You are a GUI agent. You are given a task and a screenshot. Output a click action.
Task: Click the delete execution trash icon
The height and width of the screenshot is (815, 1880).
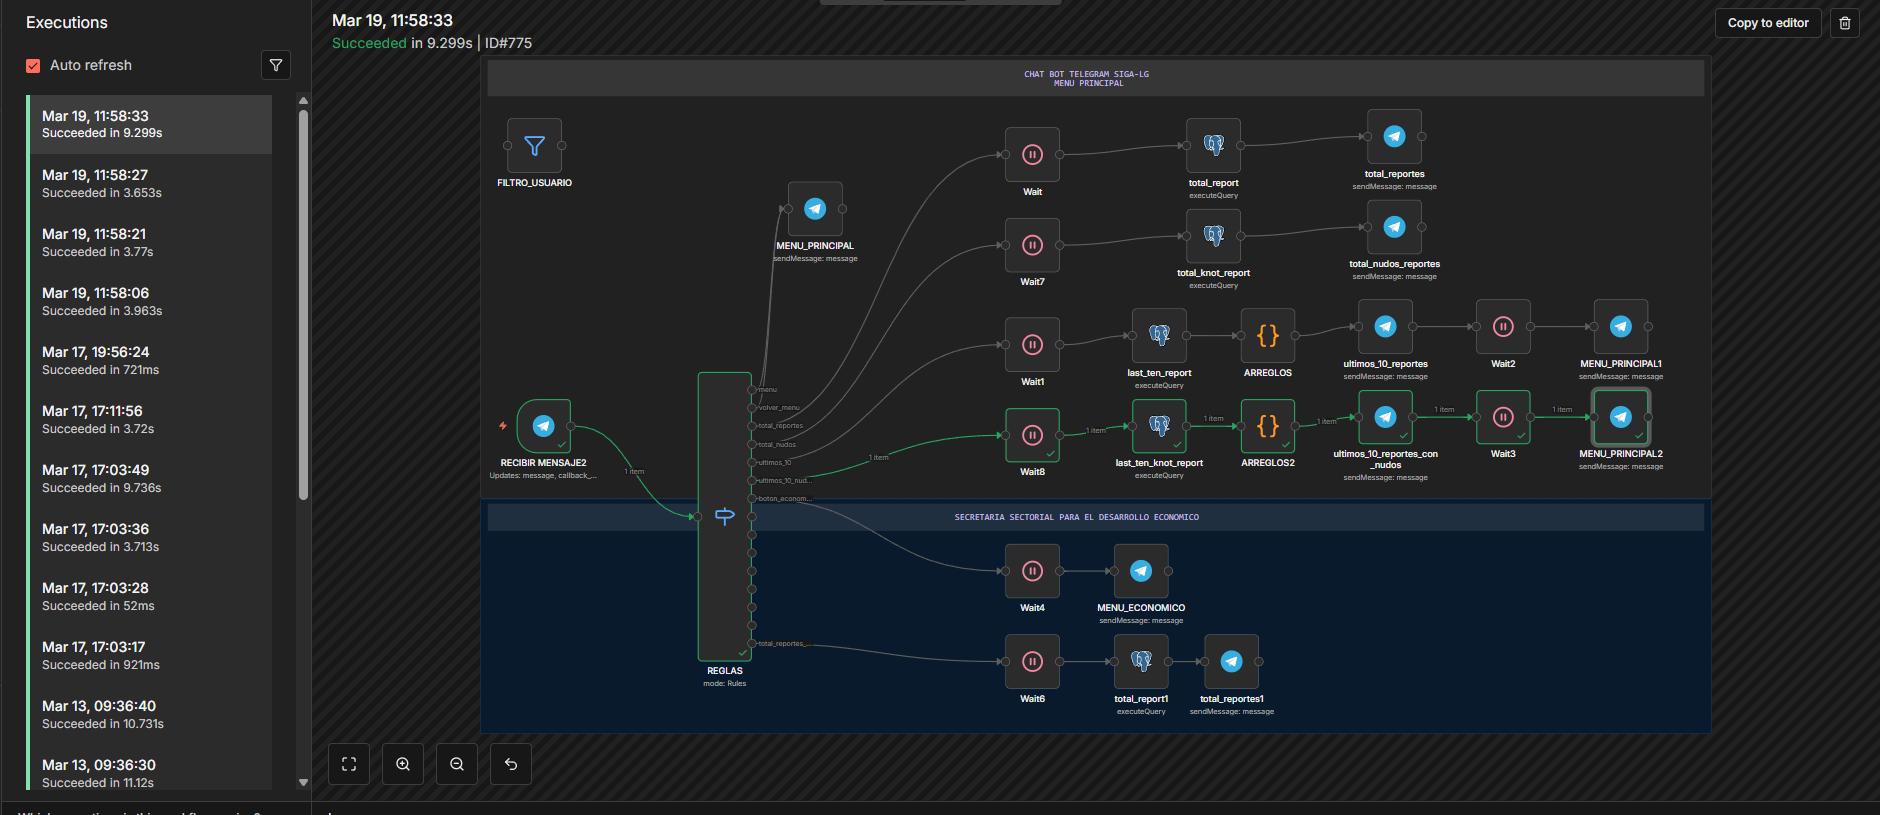[x=1845, y=23]
